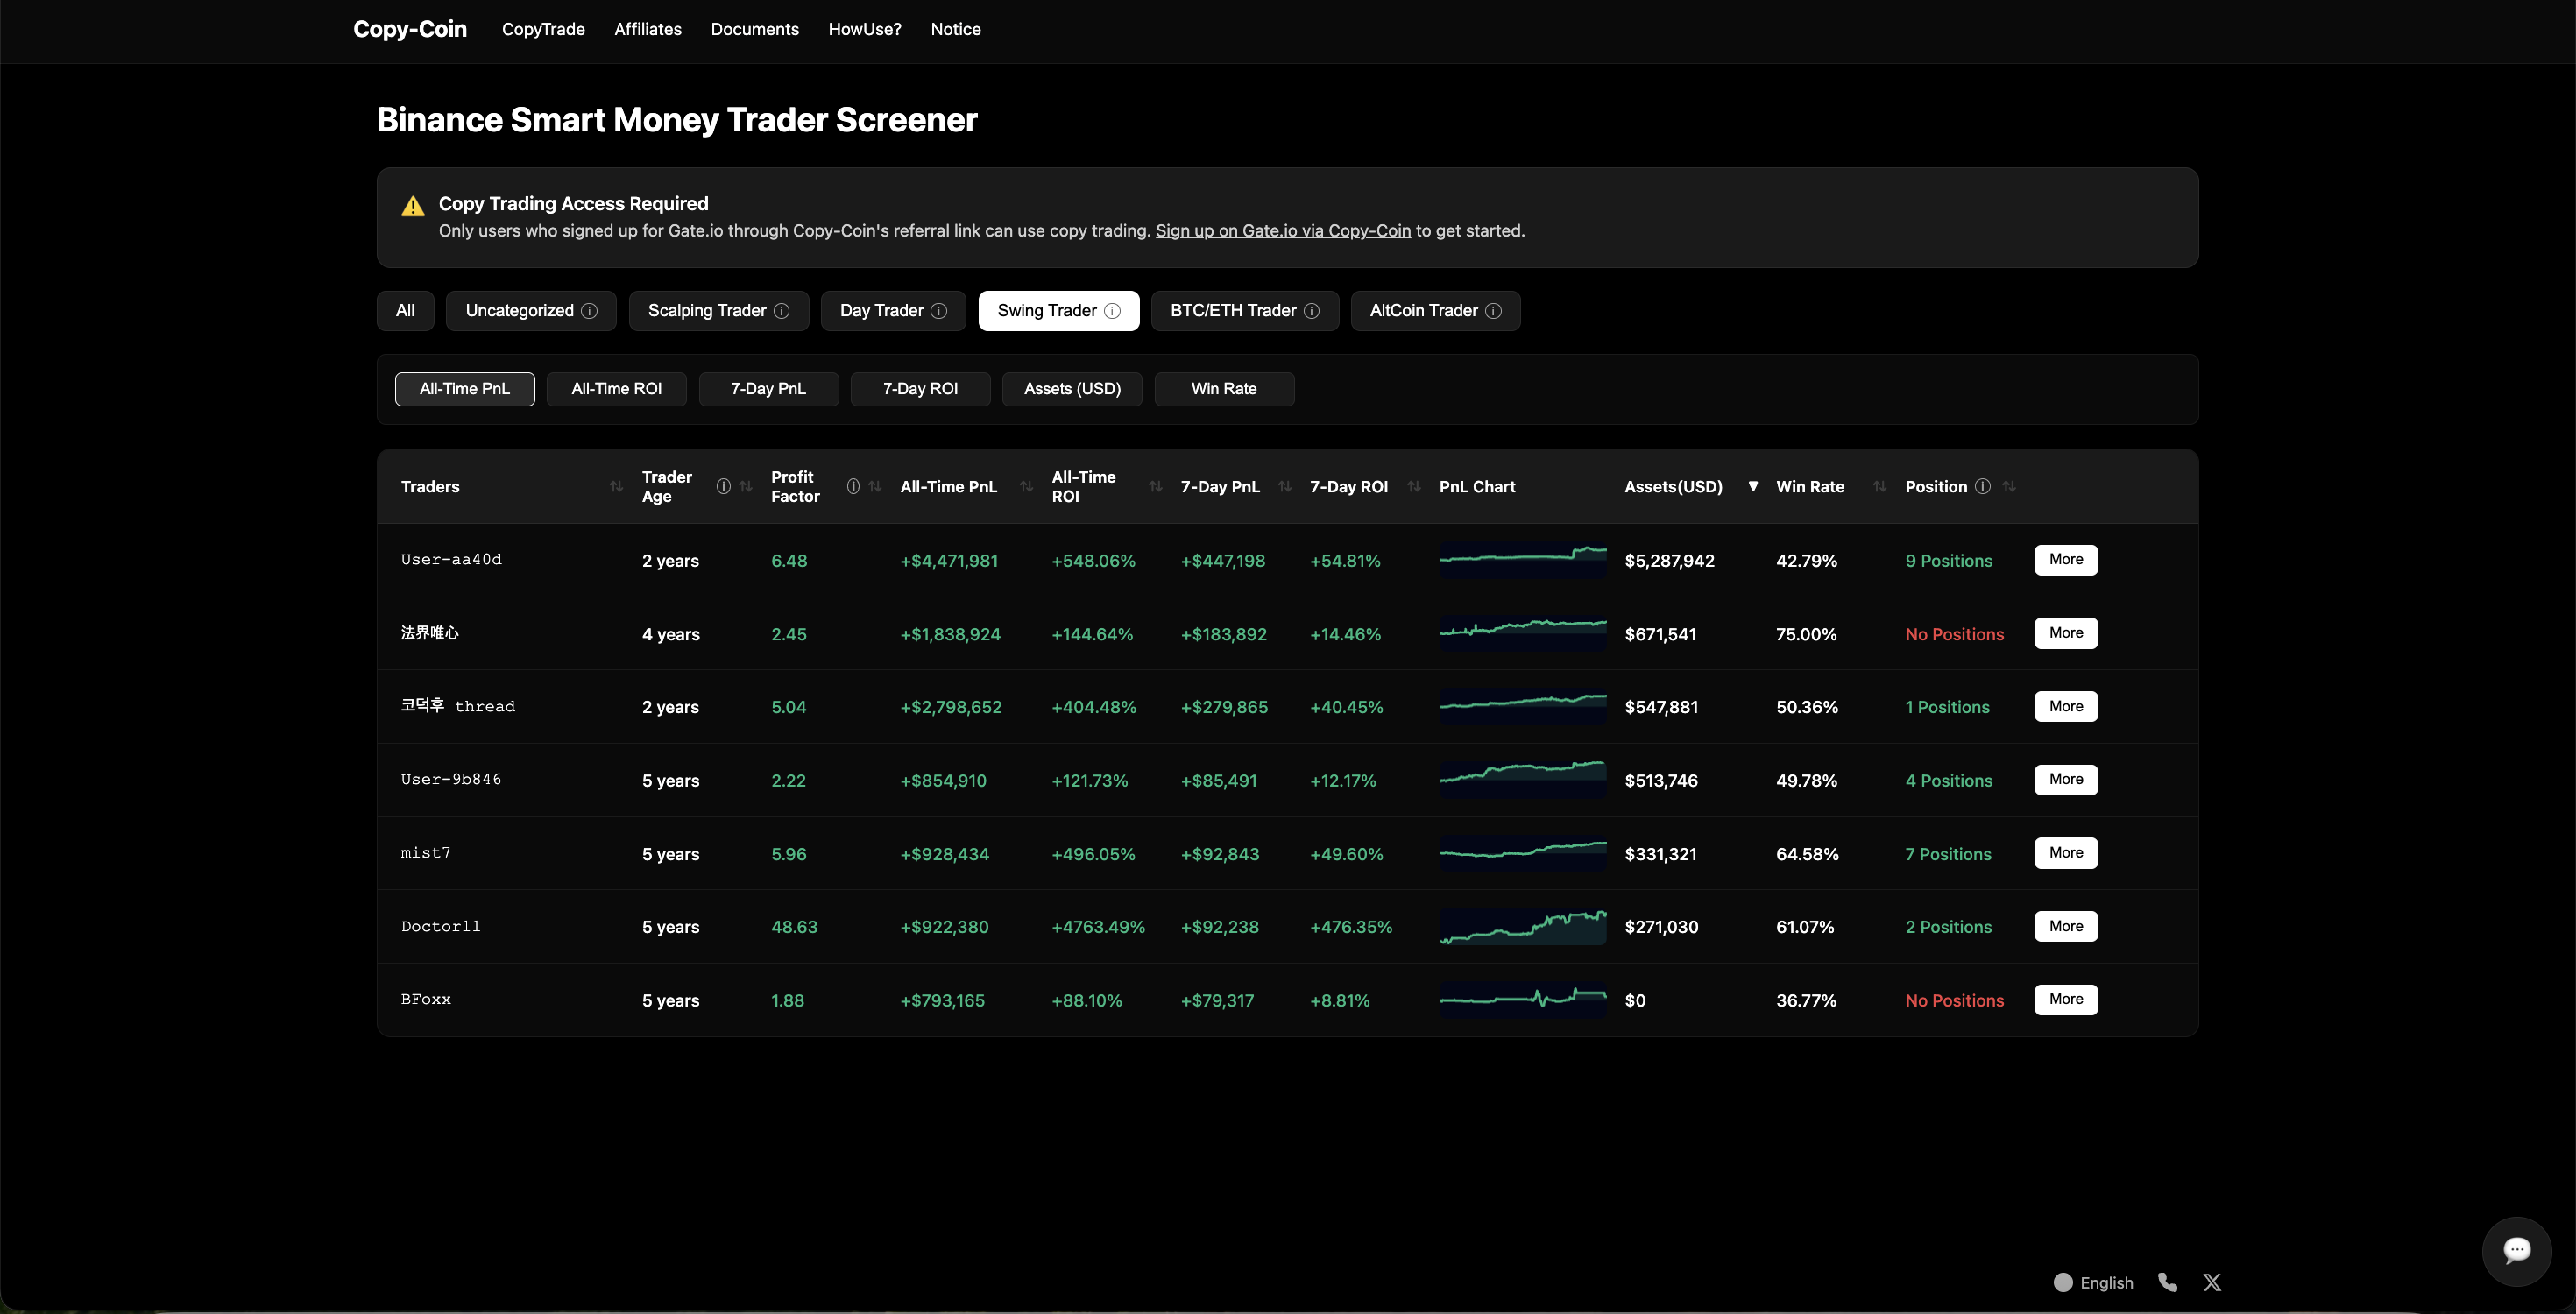Sort by All-Time ROI column arrows
This screenshot has height=1314, width=2576.
point(1156,486)
